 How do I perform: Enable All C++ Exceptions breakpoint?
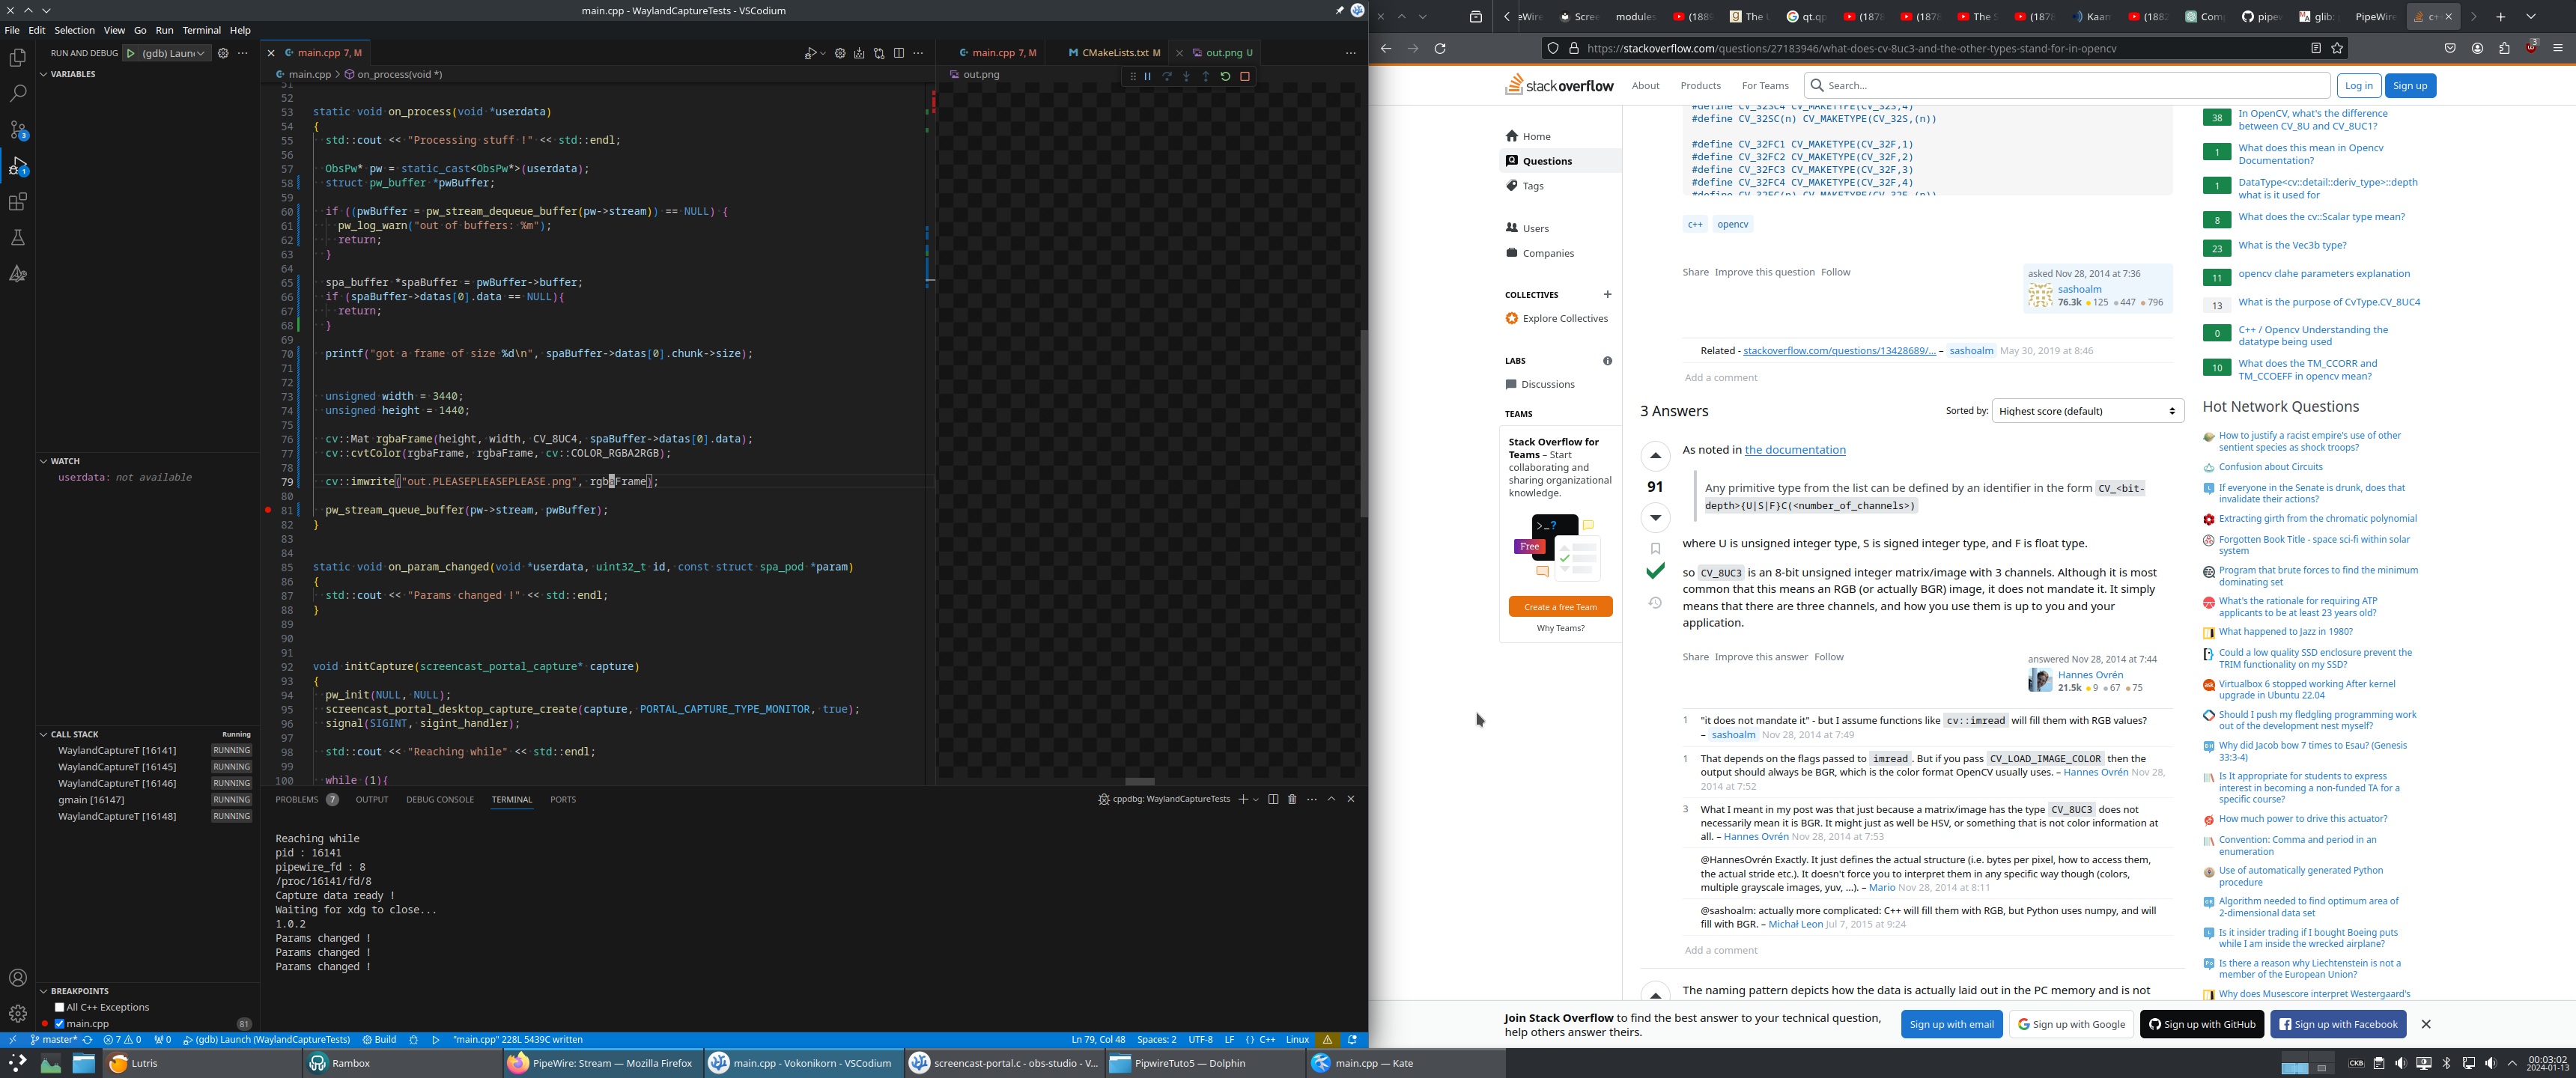(59, 1007)
